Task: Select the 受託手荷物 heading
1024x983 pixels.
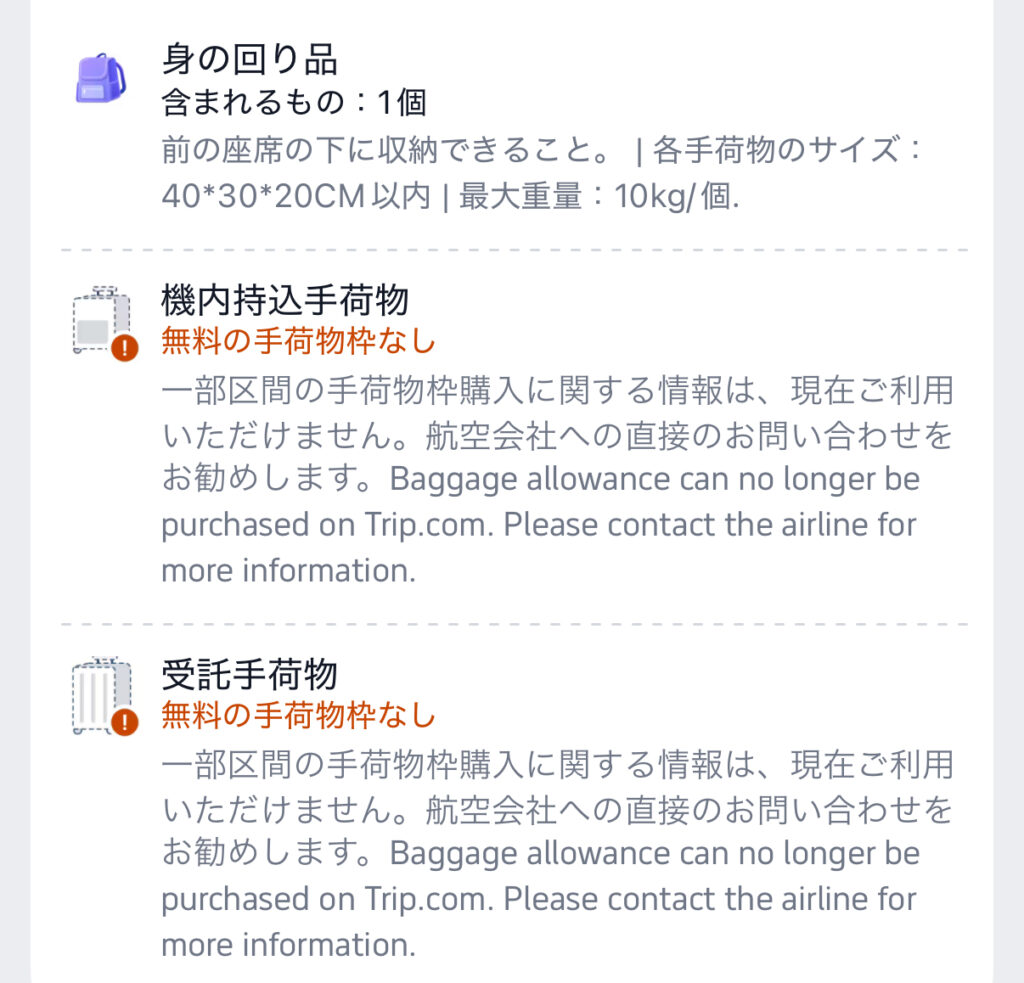Action: (249, 675)
